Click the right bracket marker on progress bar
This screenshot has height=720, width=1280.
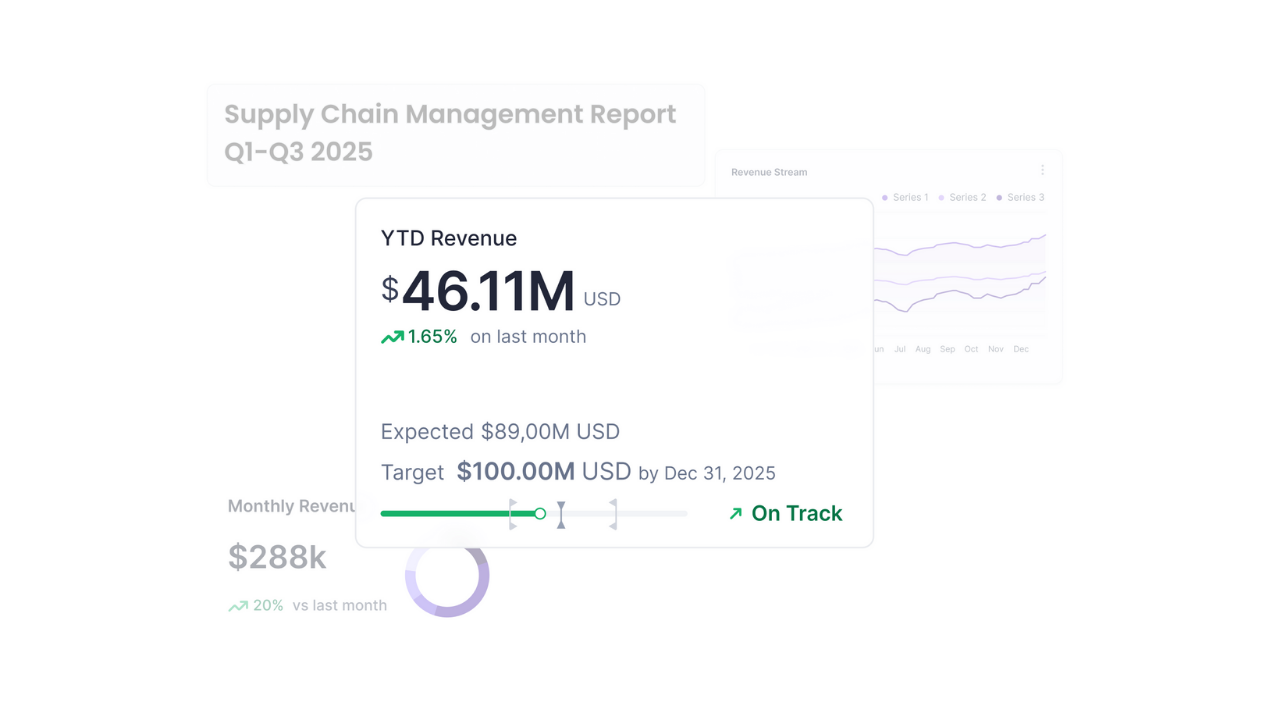tap(613, 514)
